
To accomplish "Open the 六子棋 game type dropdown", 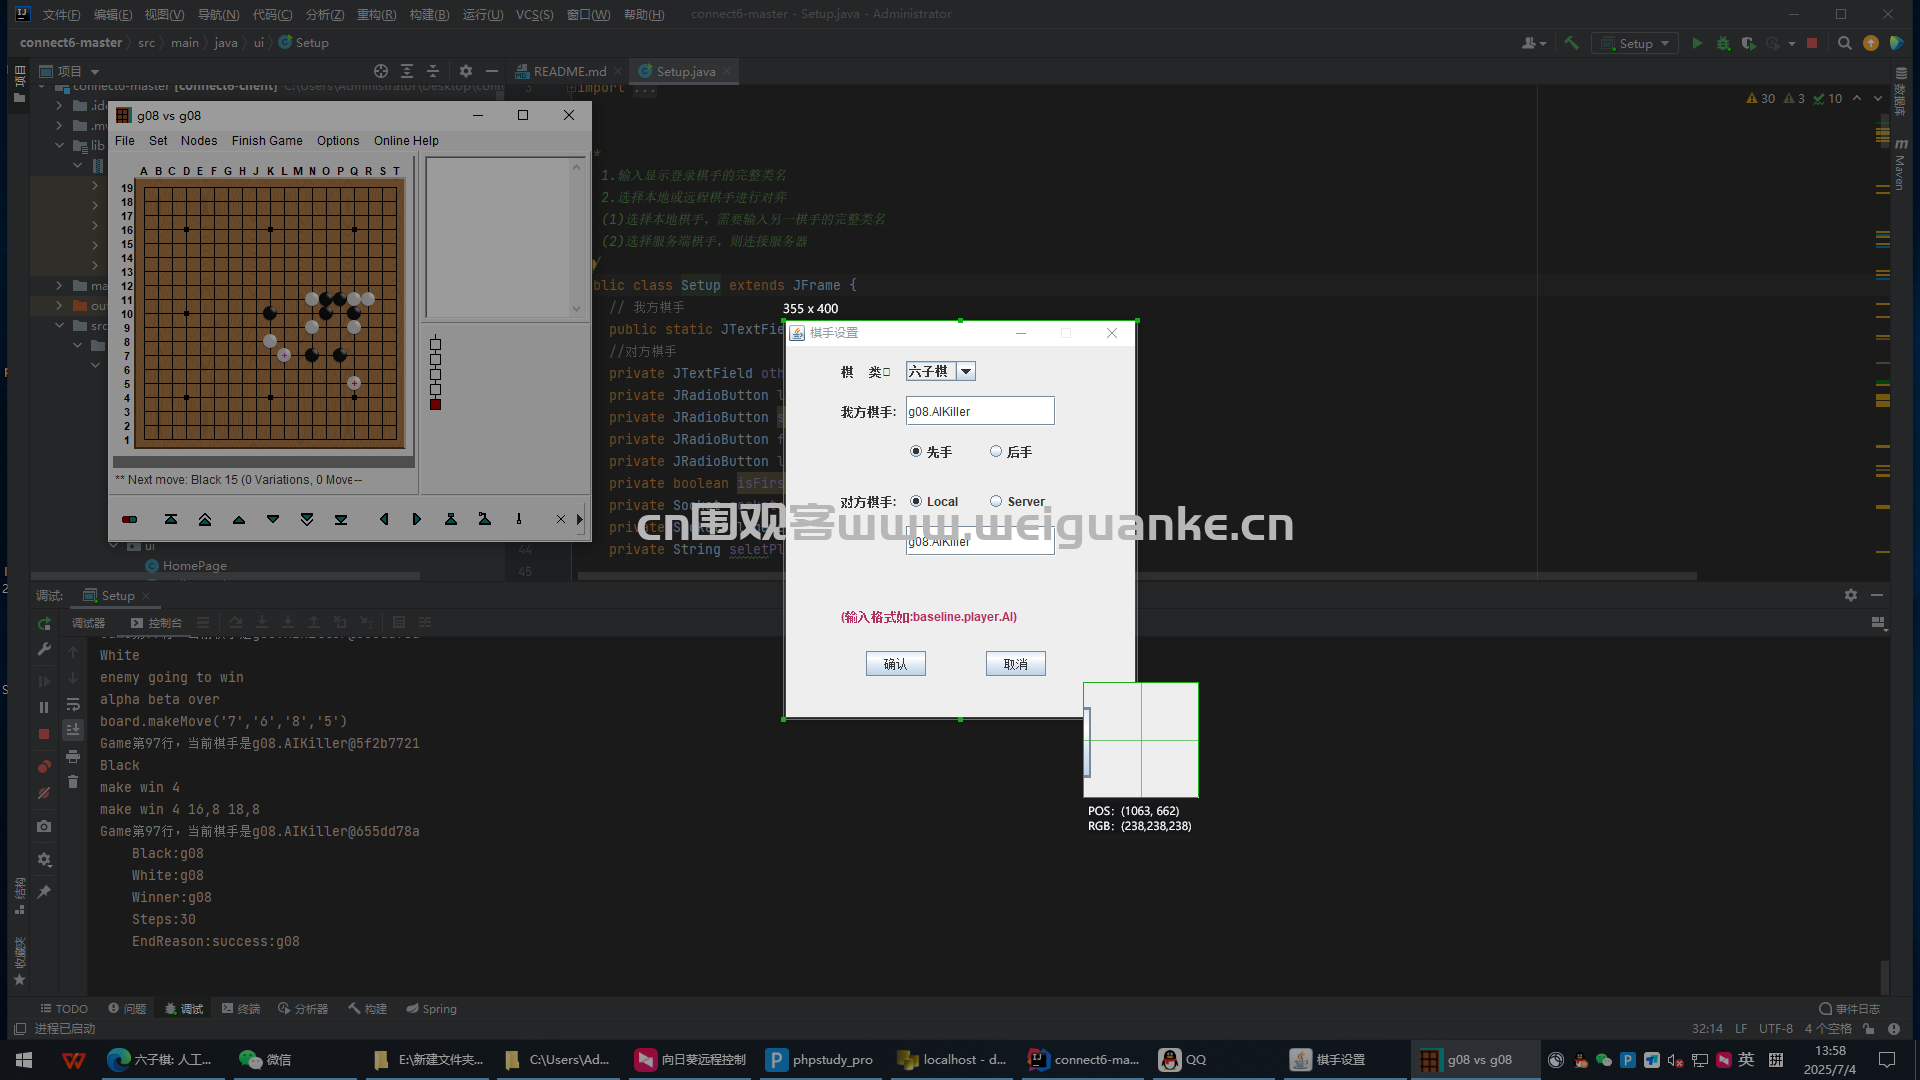I will tap(965, 372).
